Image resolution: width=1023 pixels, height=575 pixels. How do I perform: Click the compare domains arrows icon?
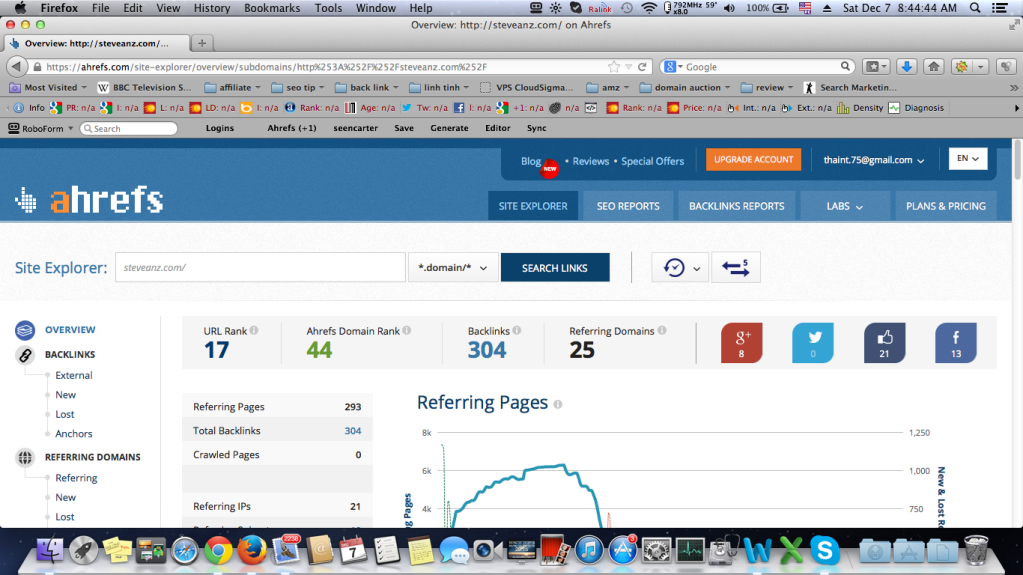point(736,268)
